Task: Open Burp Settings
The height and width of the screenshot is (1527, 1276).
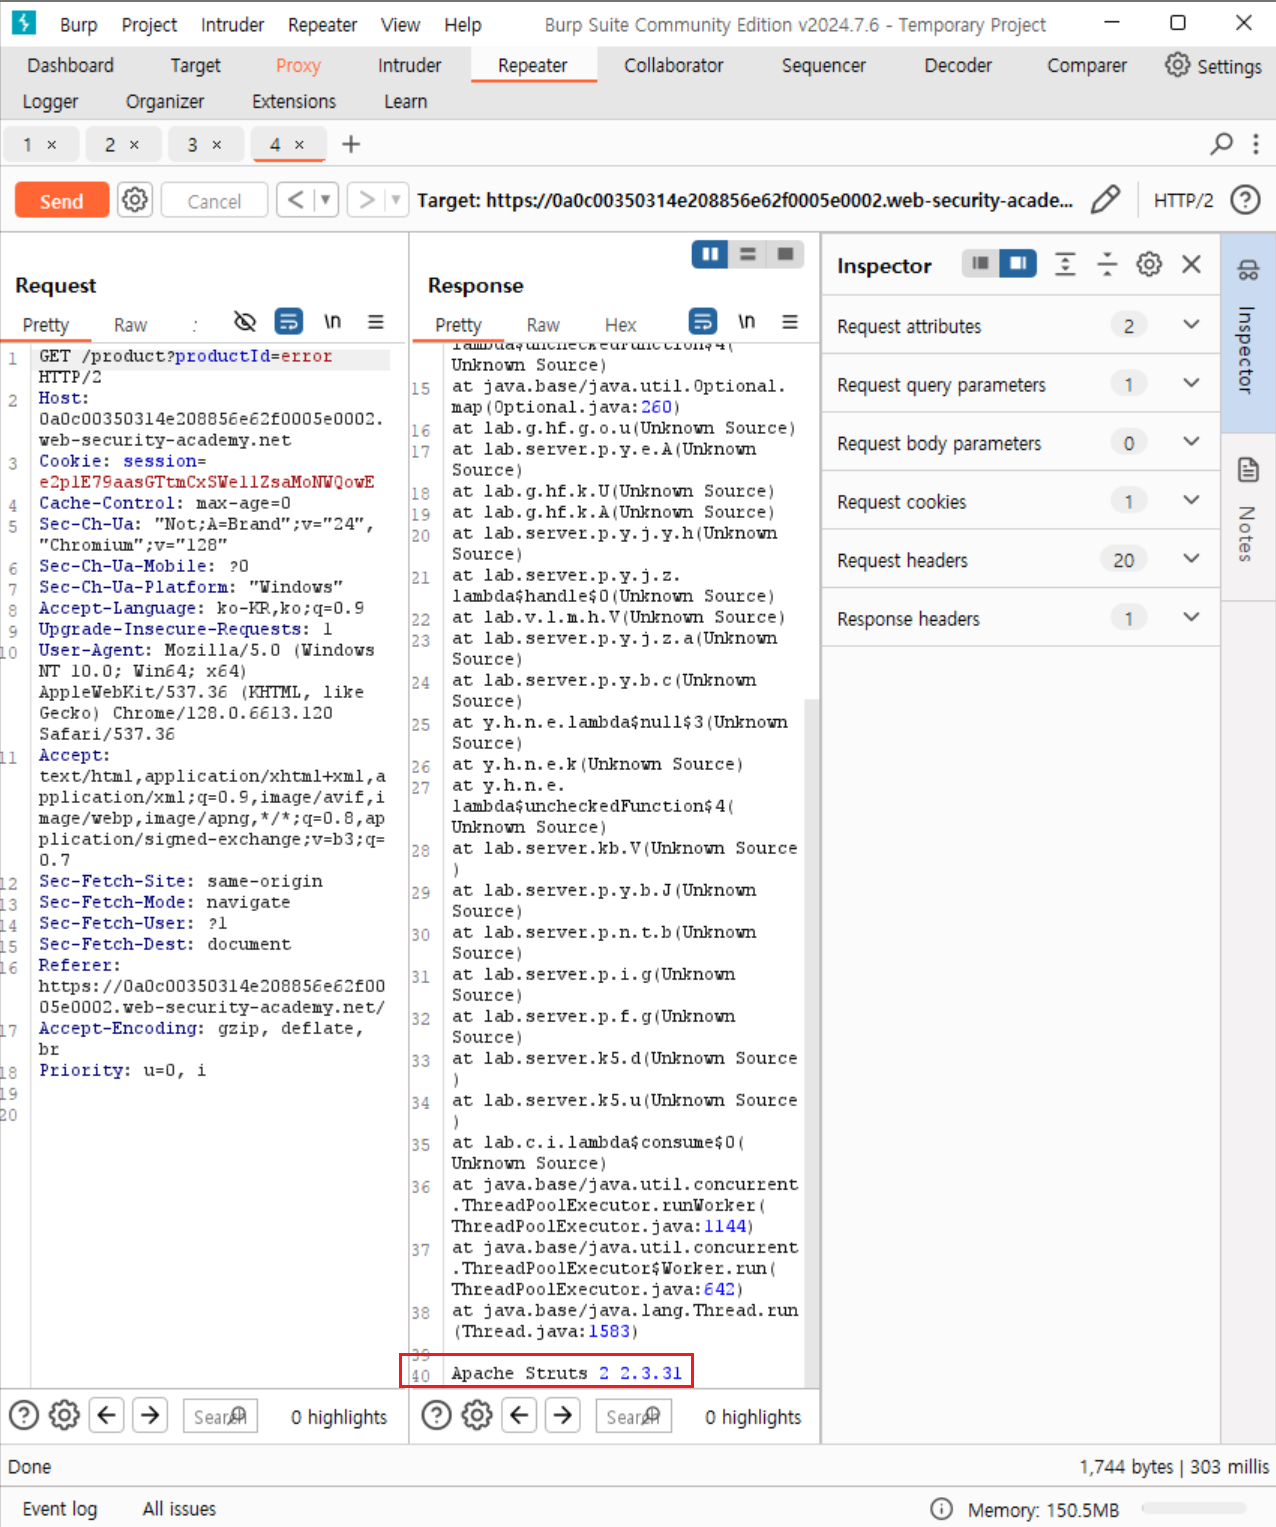Action: 1213,66
